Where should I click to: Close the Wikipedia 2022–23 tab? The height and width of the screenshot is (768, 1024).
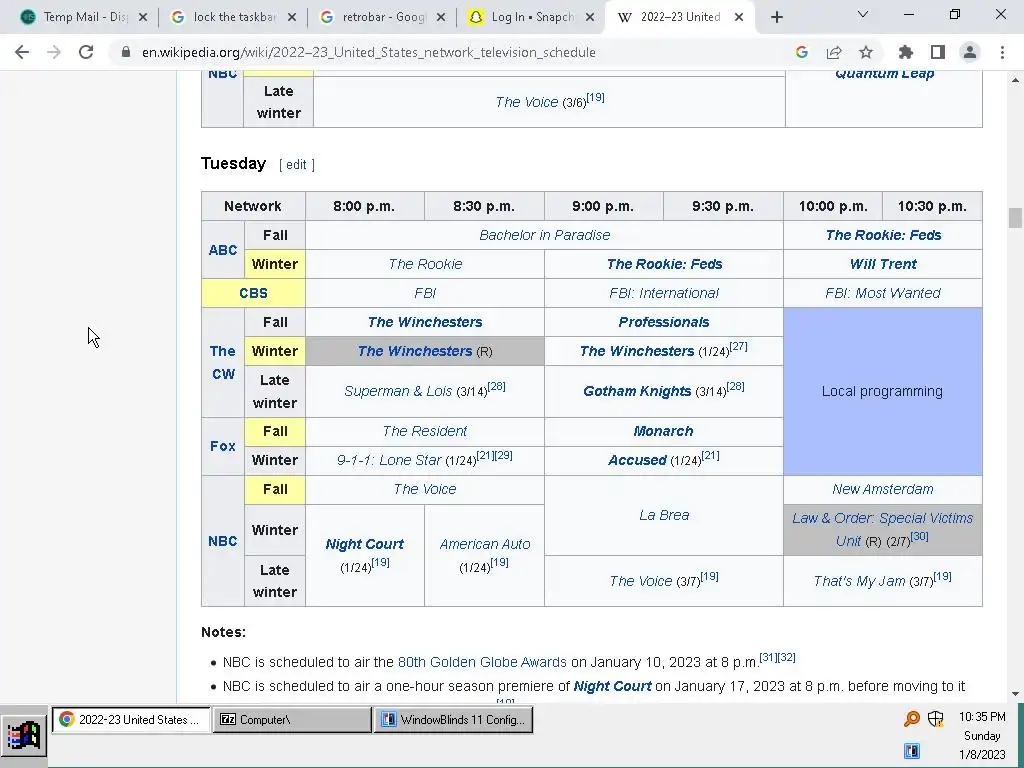click(x=739, y=17)
